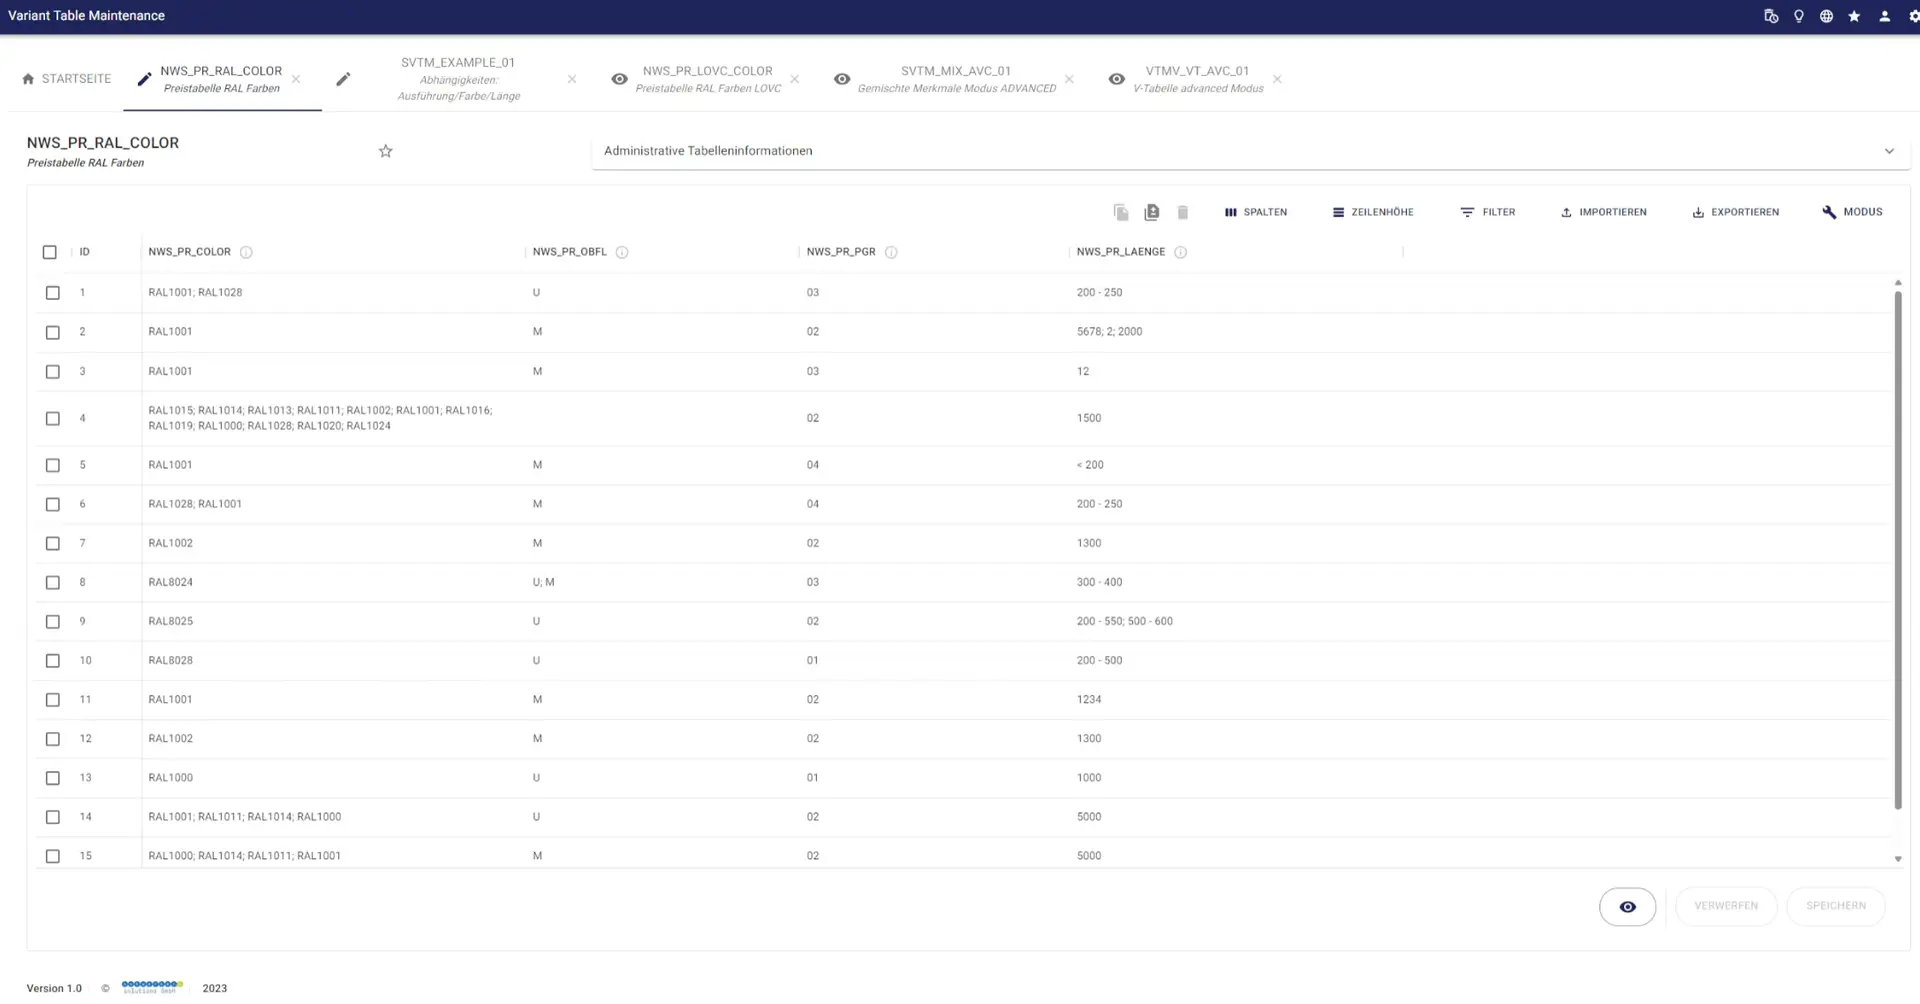The width and height of the screenshot is (1920, 1004).
Task: Open the language selection globe icon
Action: [x=1826, y=15]
